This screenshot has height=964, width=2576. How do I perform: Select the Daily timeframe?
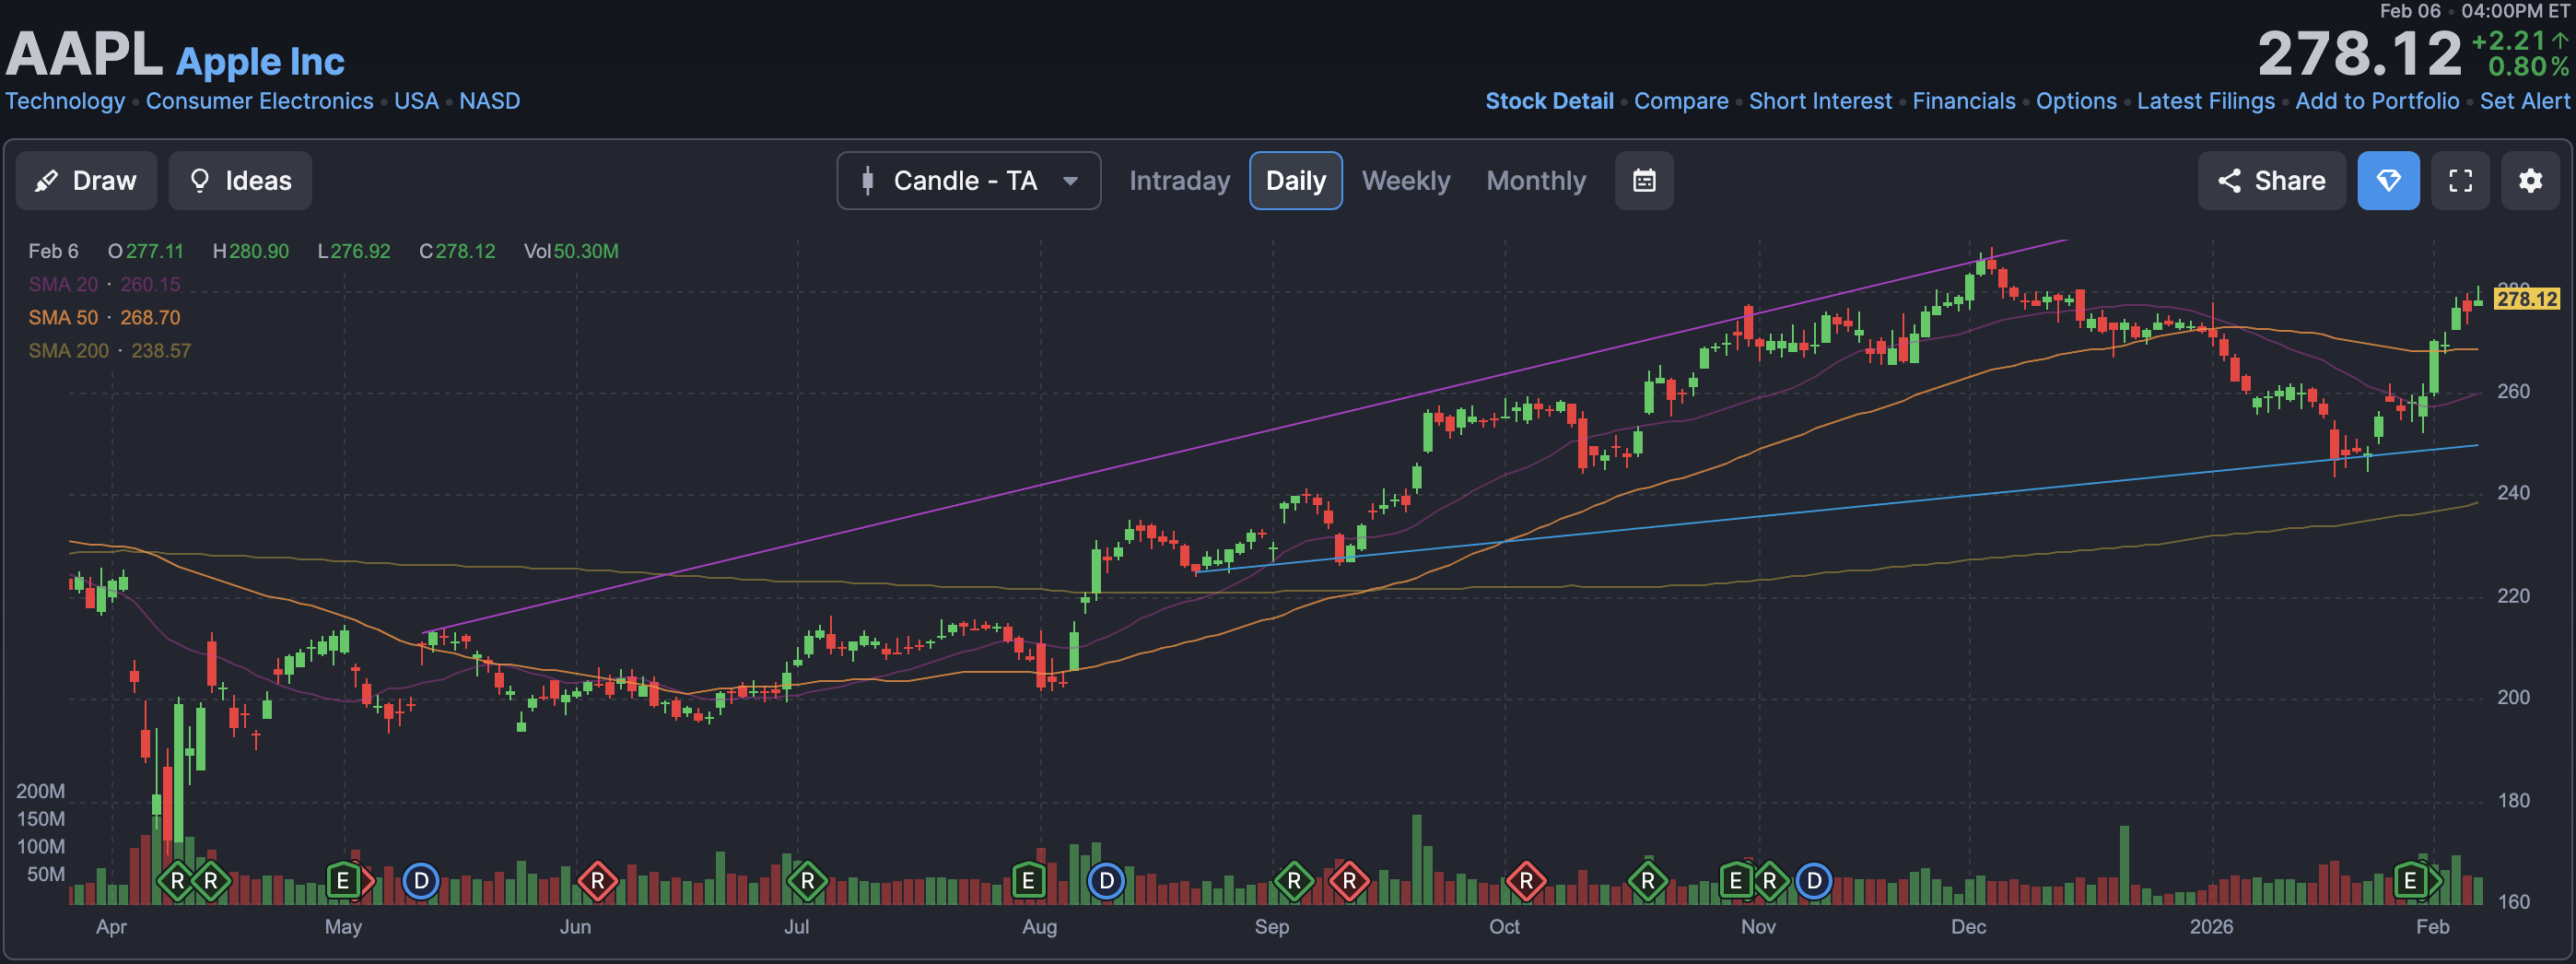click(x=1296, y=181)
